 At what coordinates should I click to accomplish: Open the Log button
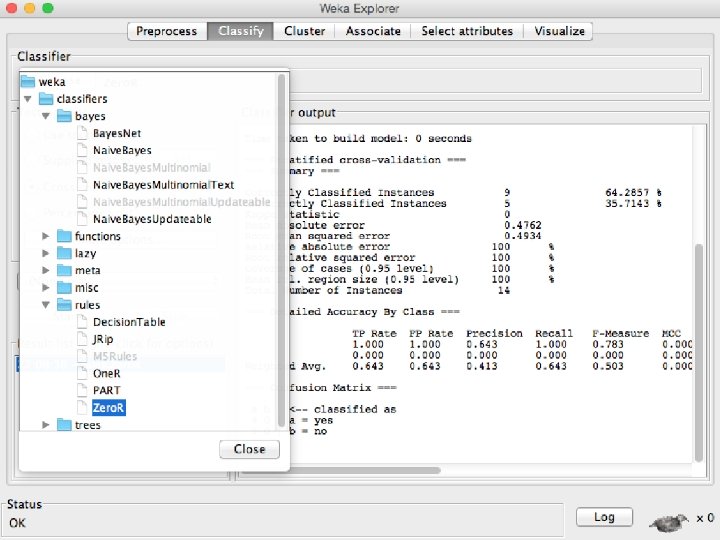coord(604,517)
